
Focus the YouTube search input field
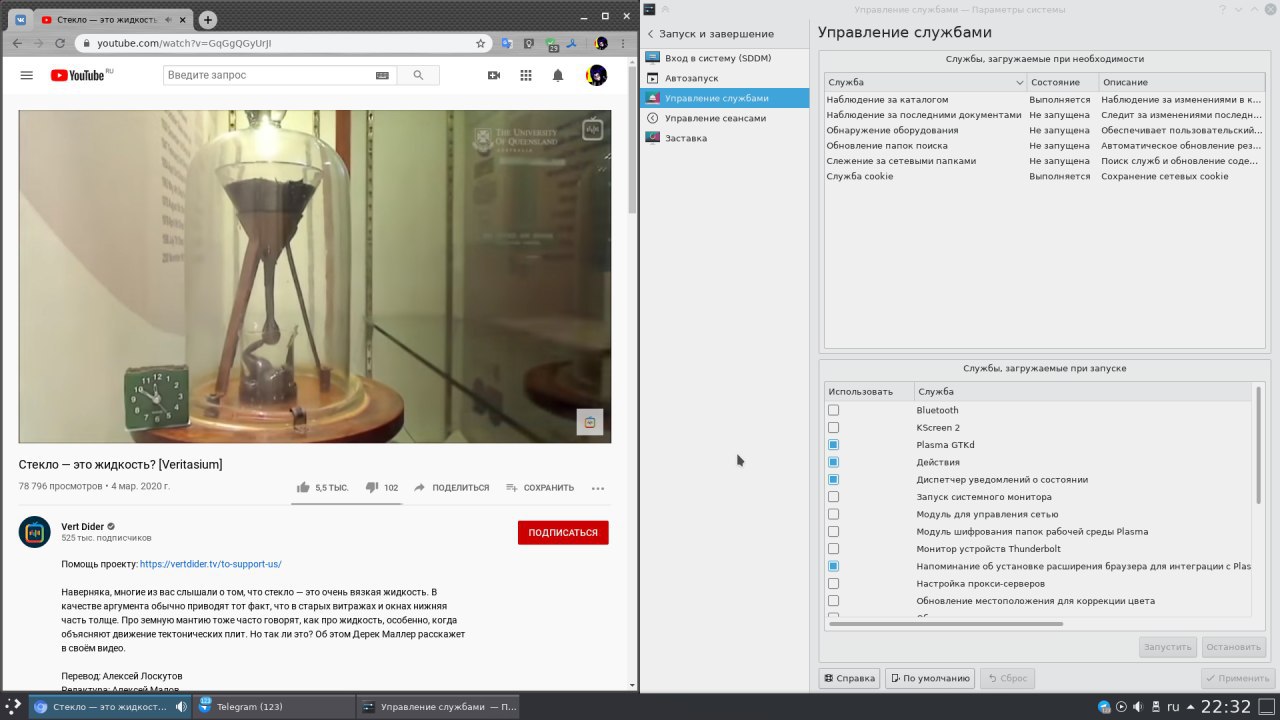click(268, 75)
